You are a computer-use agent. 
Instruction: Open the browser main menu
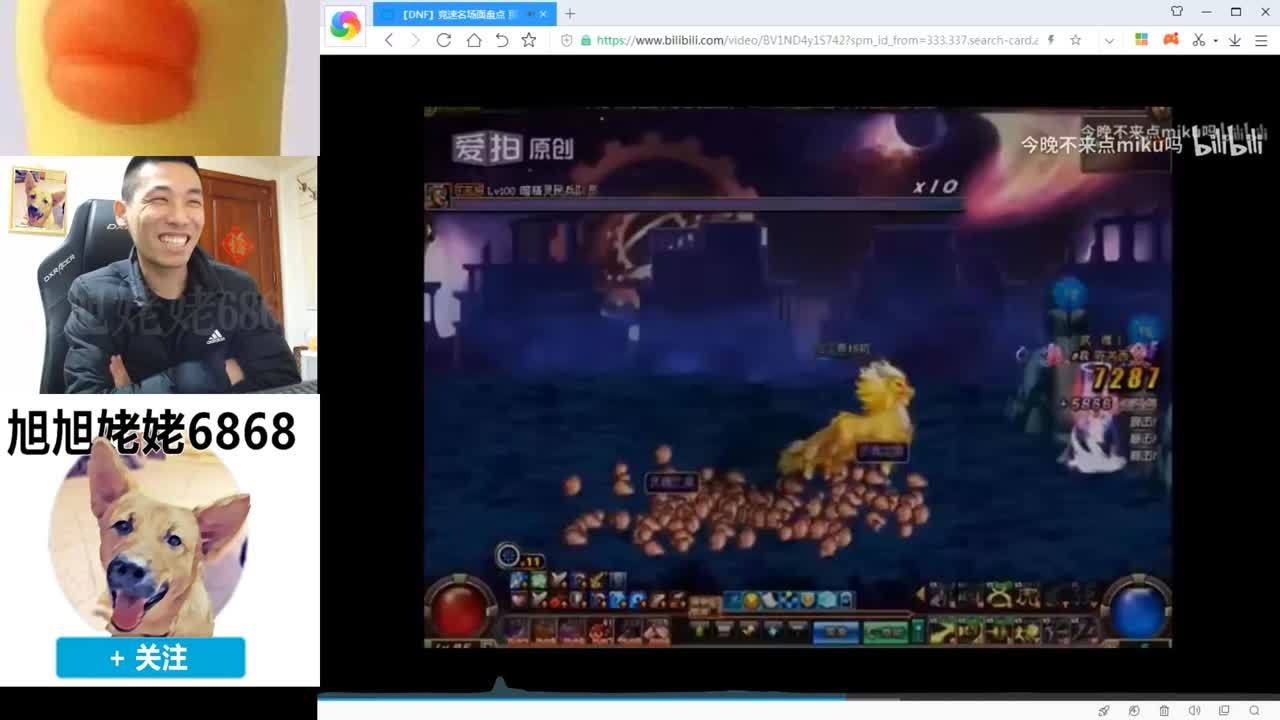pyautogui.click(x=1260, y=40)
